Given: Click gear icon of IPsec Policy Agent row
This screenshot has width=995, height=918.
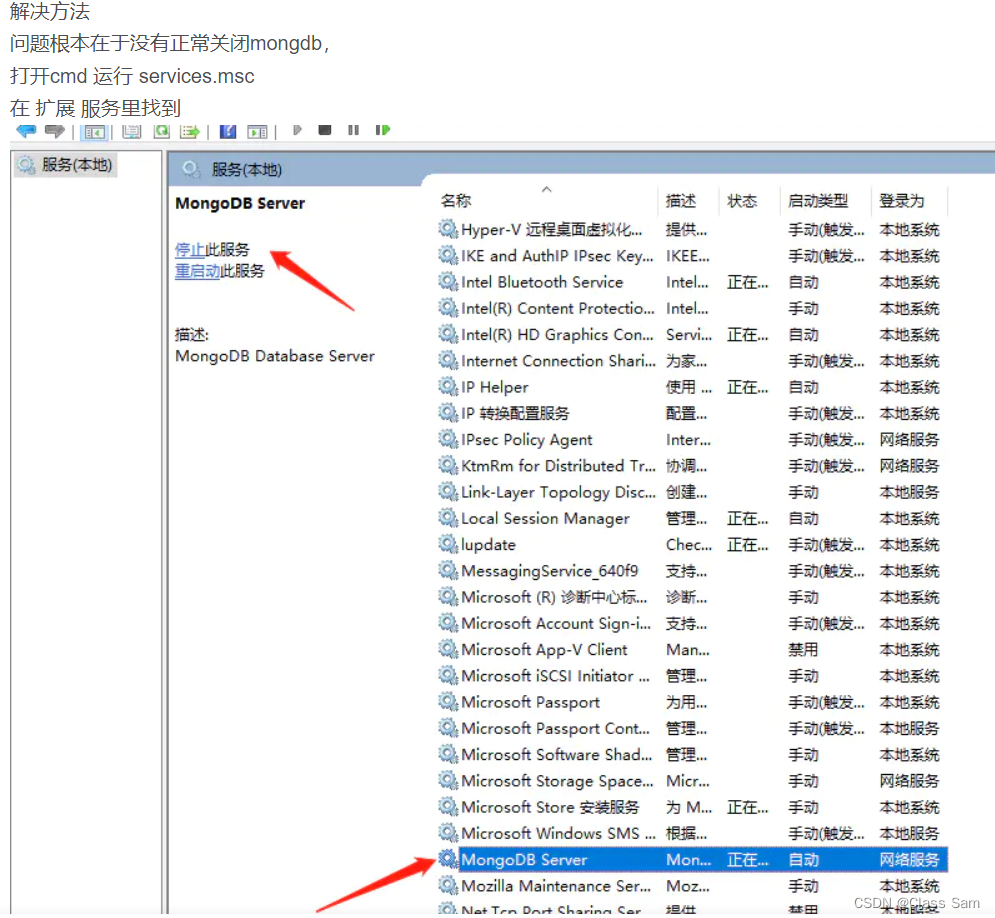Looking at the screenshot, I should pos(448,439).
